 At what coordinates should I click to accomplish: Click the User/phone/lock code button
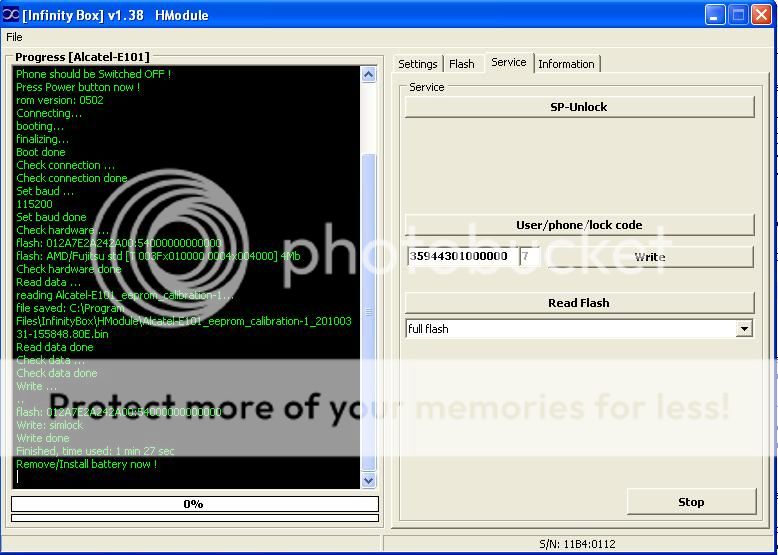pos(579,225)
